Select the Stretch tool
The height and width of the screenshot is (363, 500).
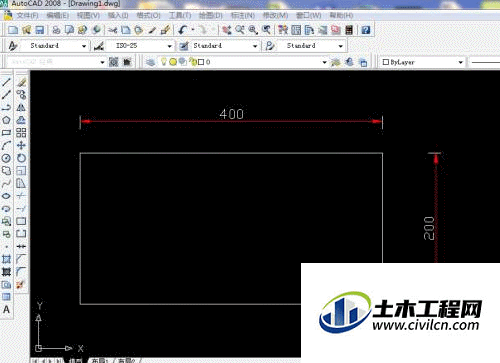pyautogui.click(x=21, y=183)
